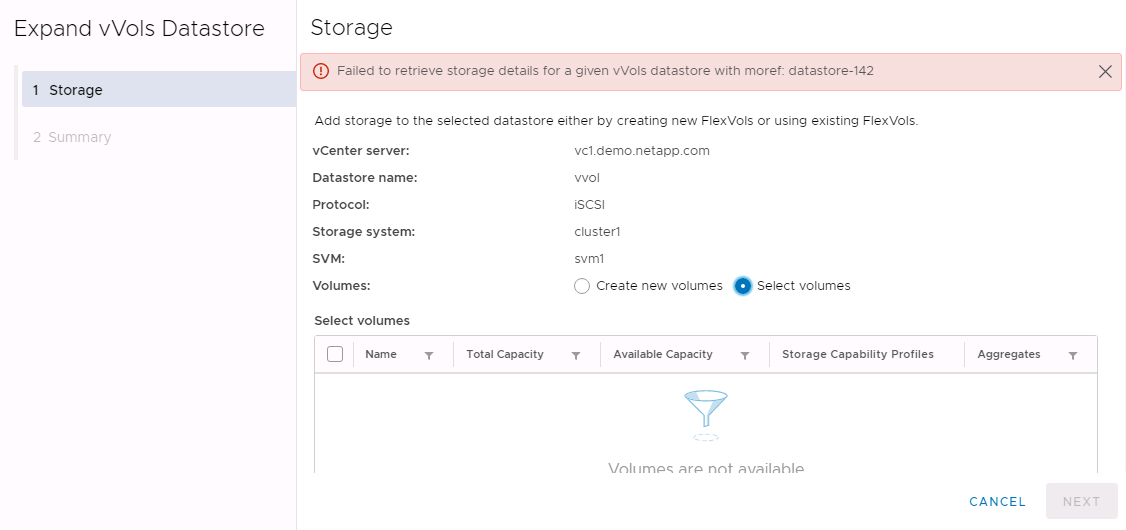Dismiss the error banner with X
This screenshot has width=1126, height=530.
[1105, 71]
